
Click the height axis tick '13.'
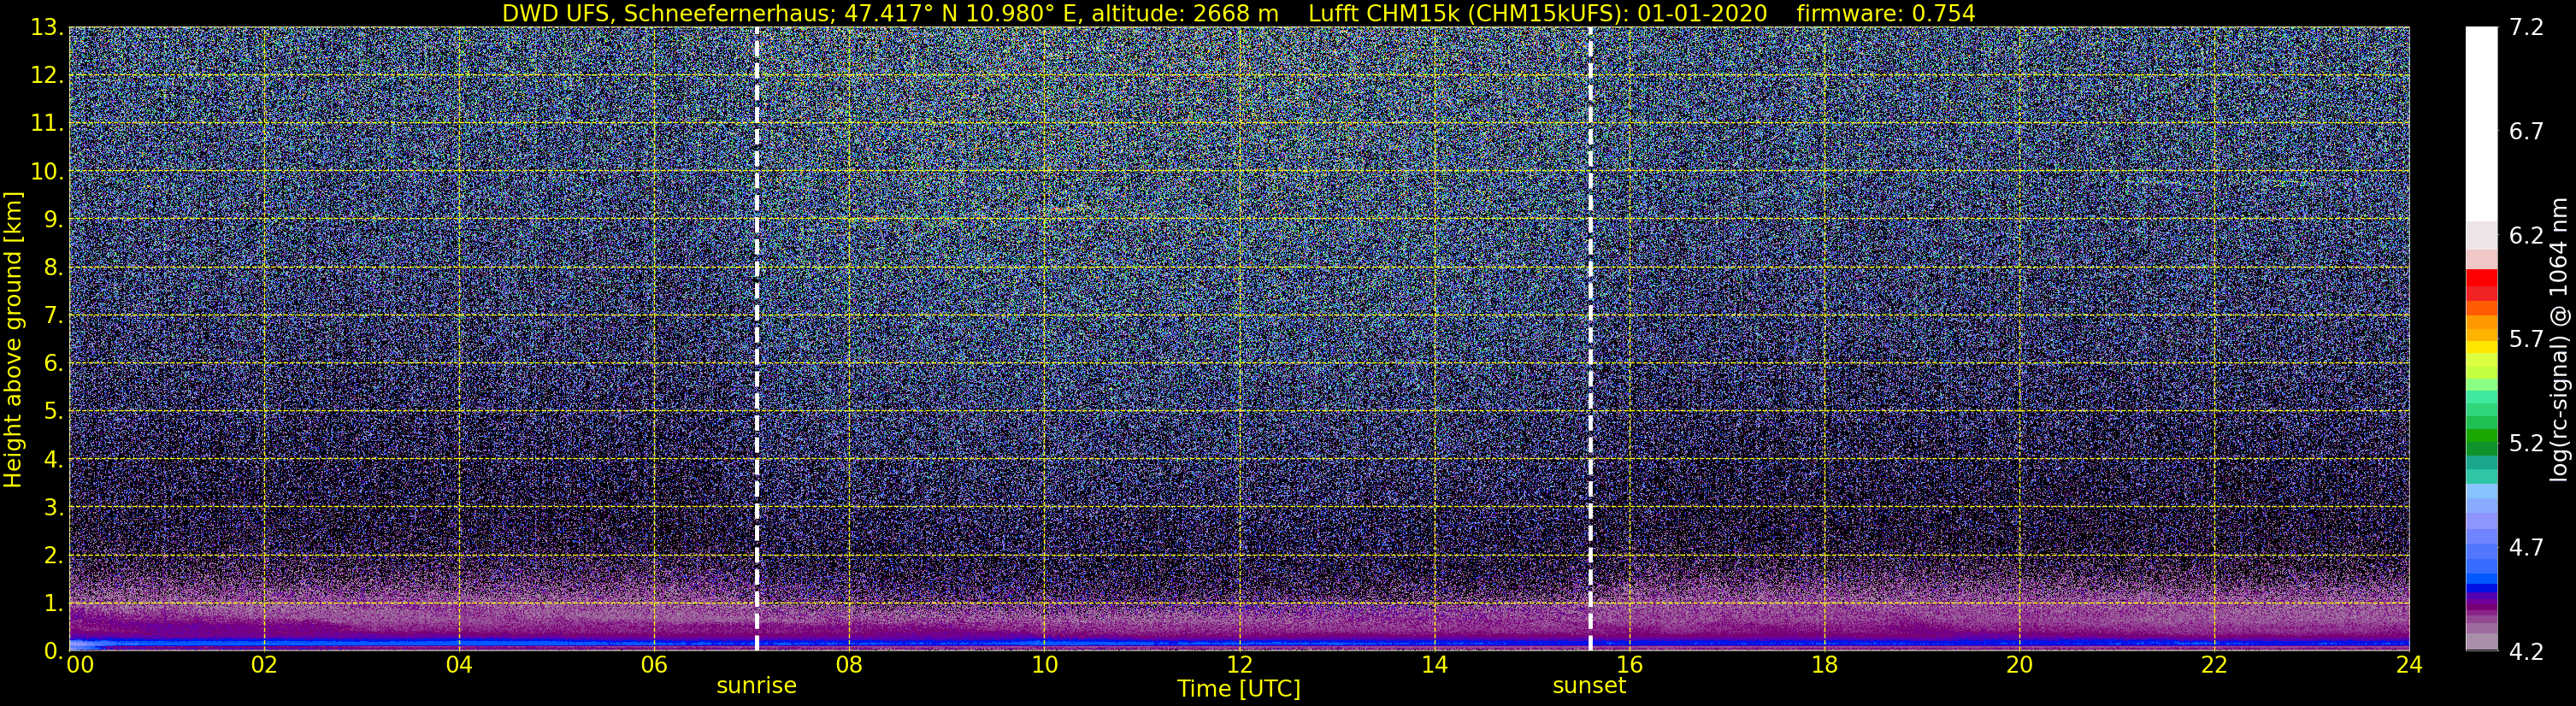click(x=47, y=28)
